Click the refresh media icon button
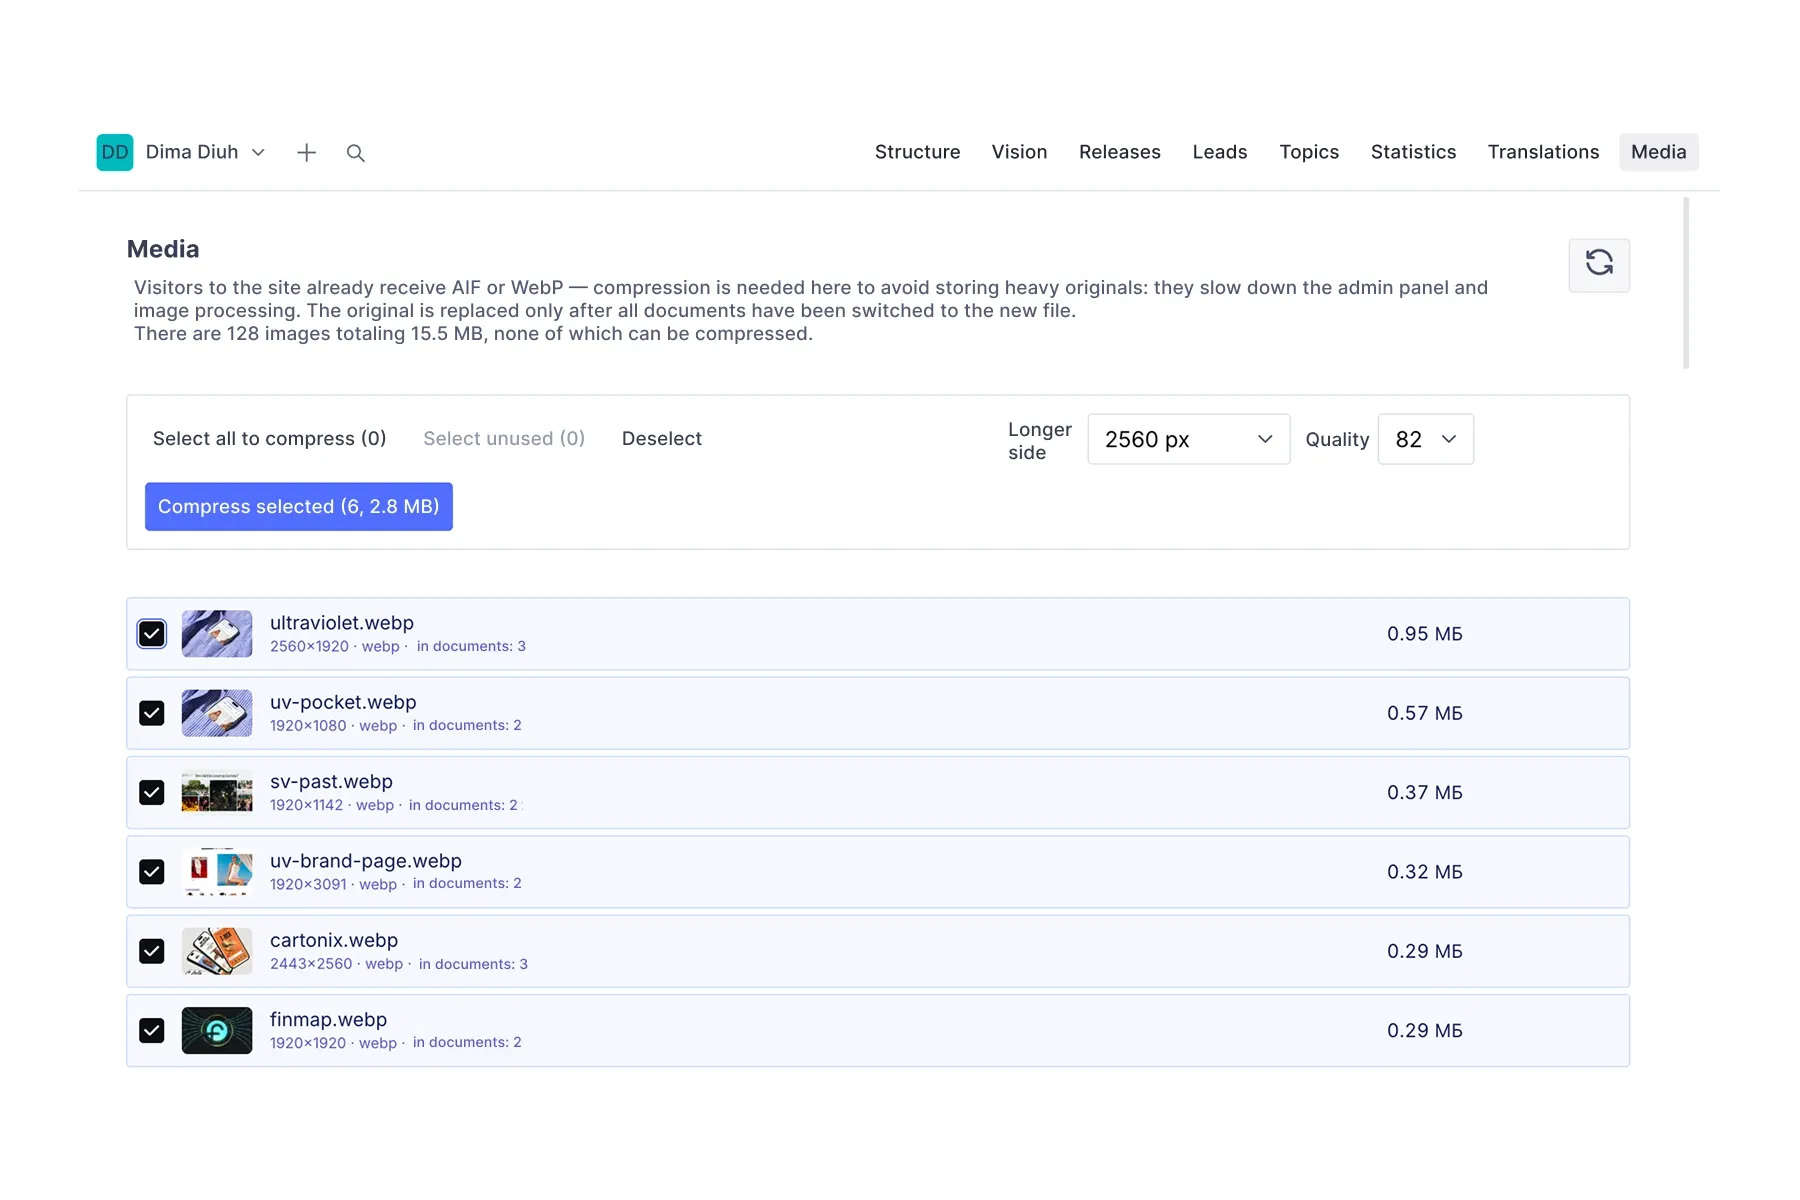This screenshot has height=1200, width=1800. 1598,265
